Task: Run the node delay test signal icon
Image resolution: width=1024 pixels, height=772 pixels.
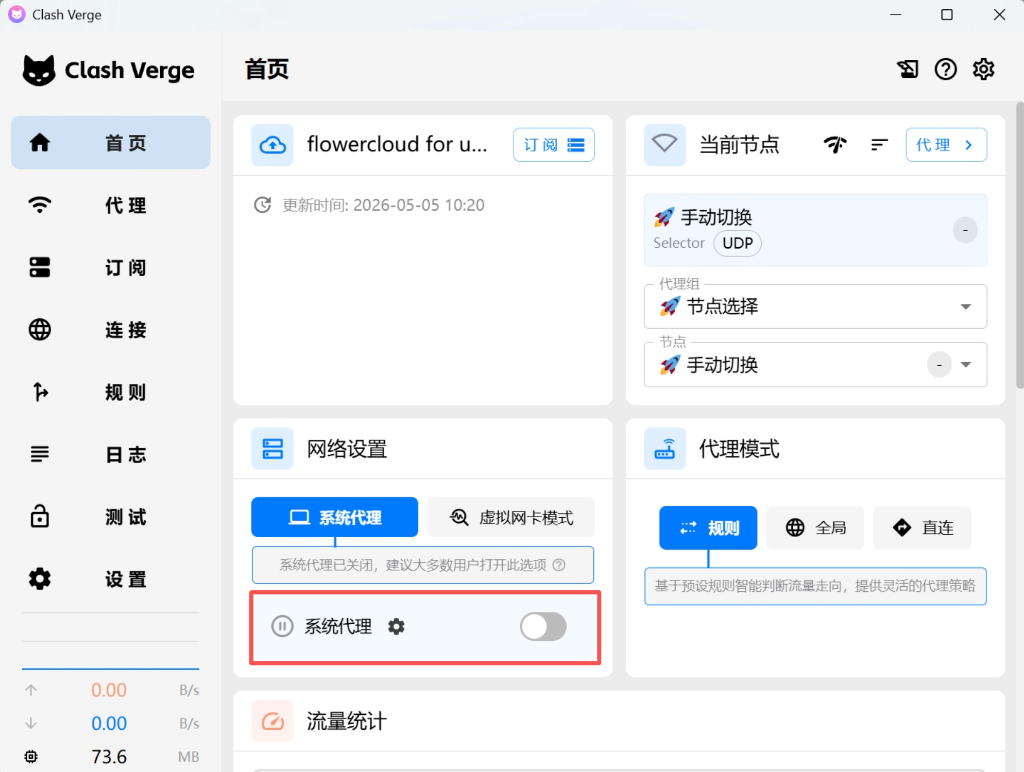Action: 835,144
